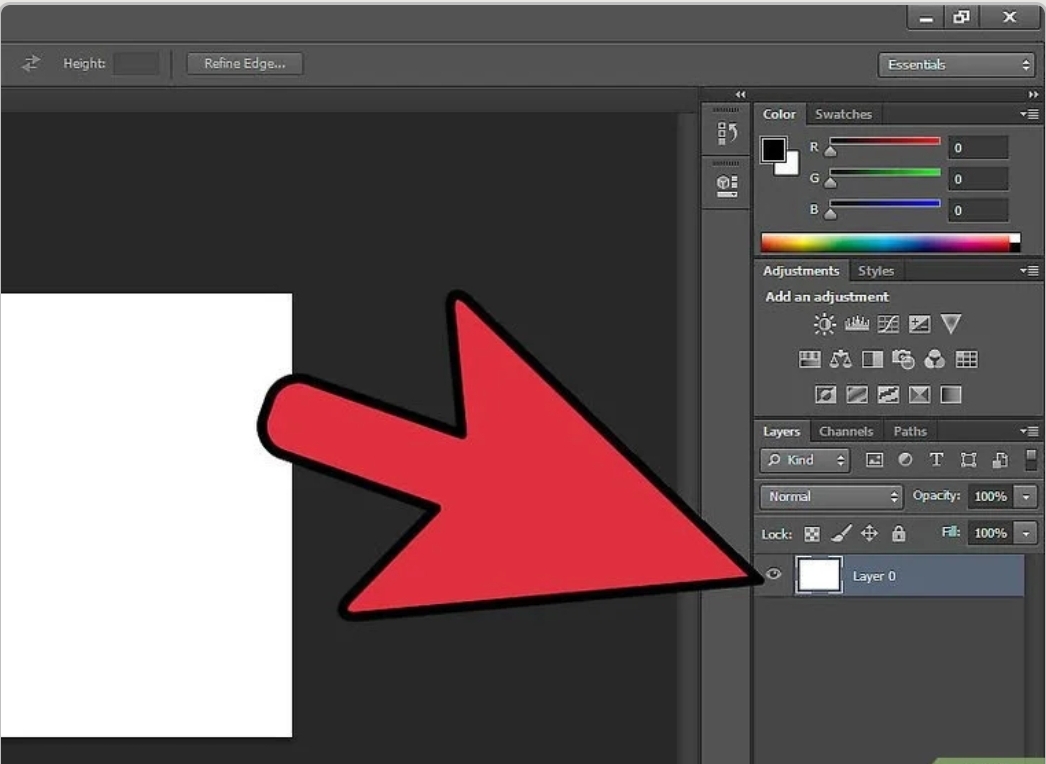
Task: Add a Black & White adjustment
Action: 872,360
